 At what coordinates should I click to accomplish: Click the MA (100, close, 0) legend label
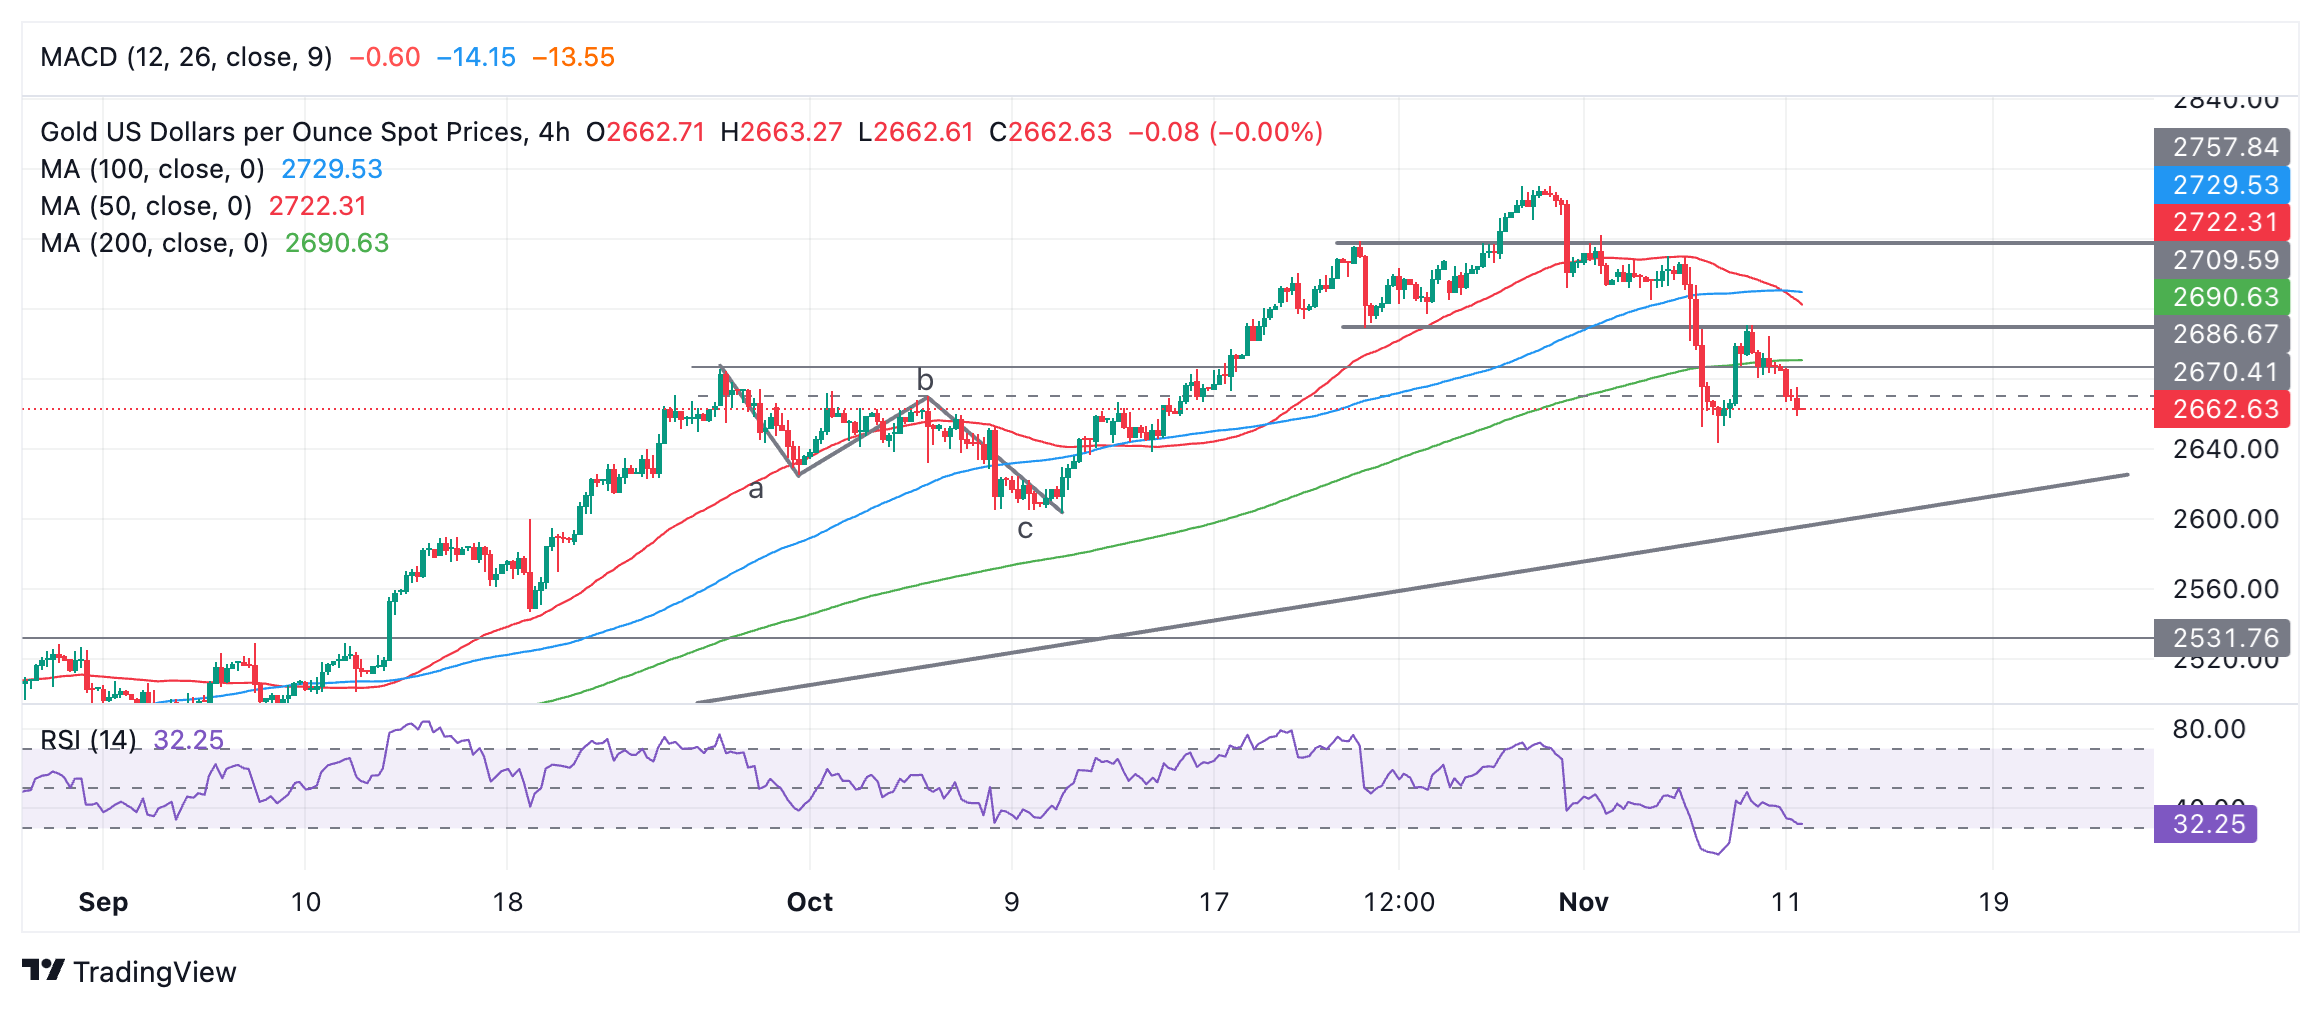click(152, 169)
